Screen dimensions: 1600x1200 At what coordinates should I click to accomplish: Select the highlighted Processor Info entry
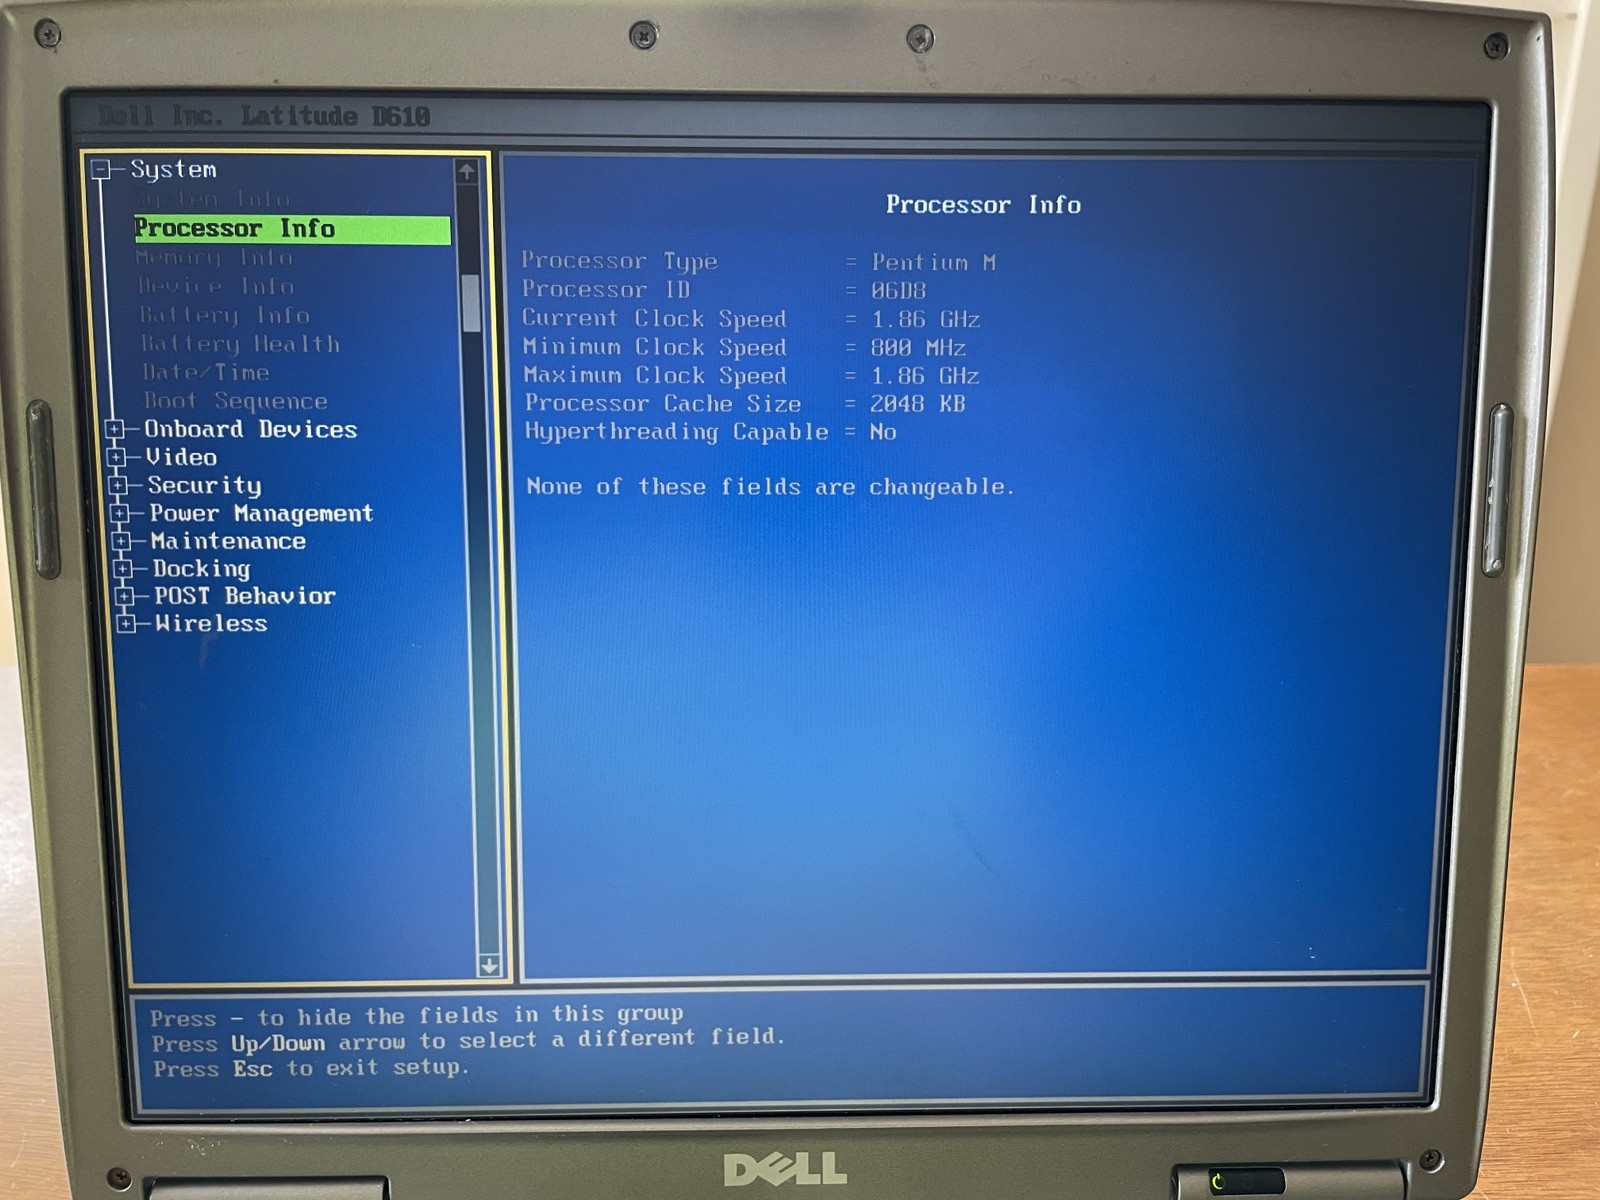[292, 229]
